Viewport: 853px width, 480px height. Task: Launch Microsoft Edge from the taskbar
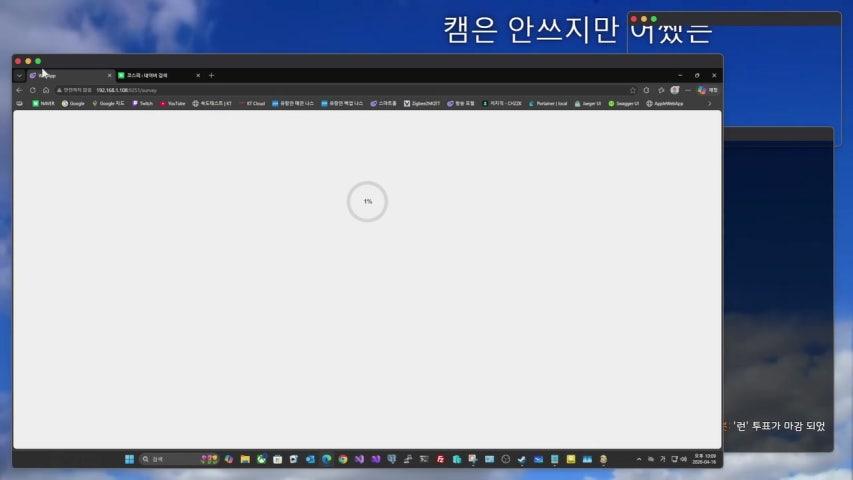pos(326,459)
